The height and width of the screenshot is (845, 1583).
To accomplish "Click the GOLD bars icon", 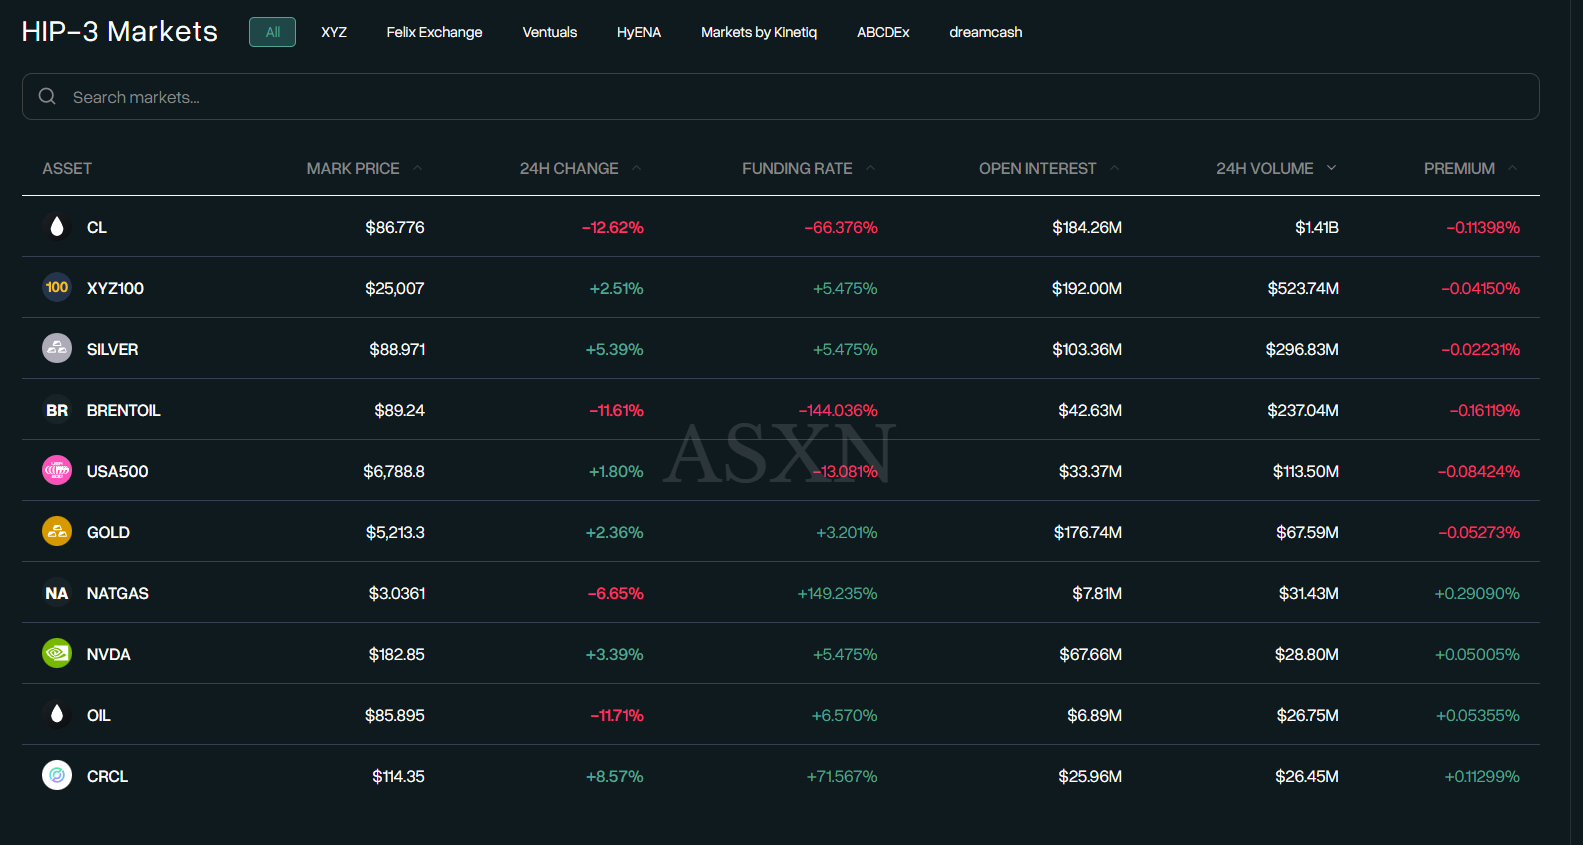I will pyautogui.click(x=57, y=531).
